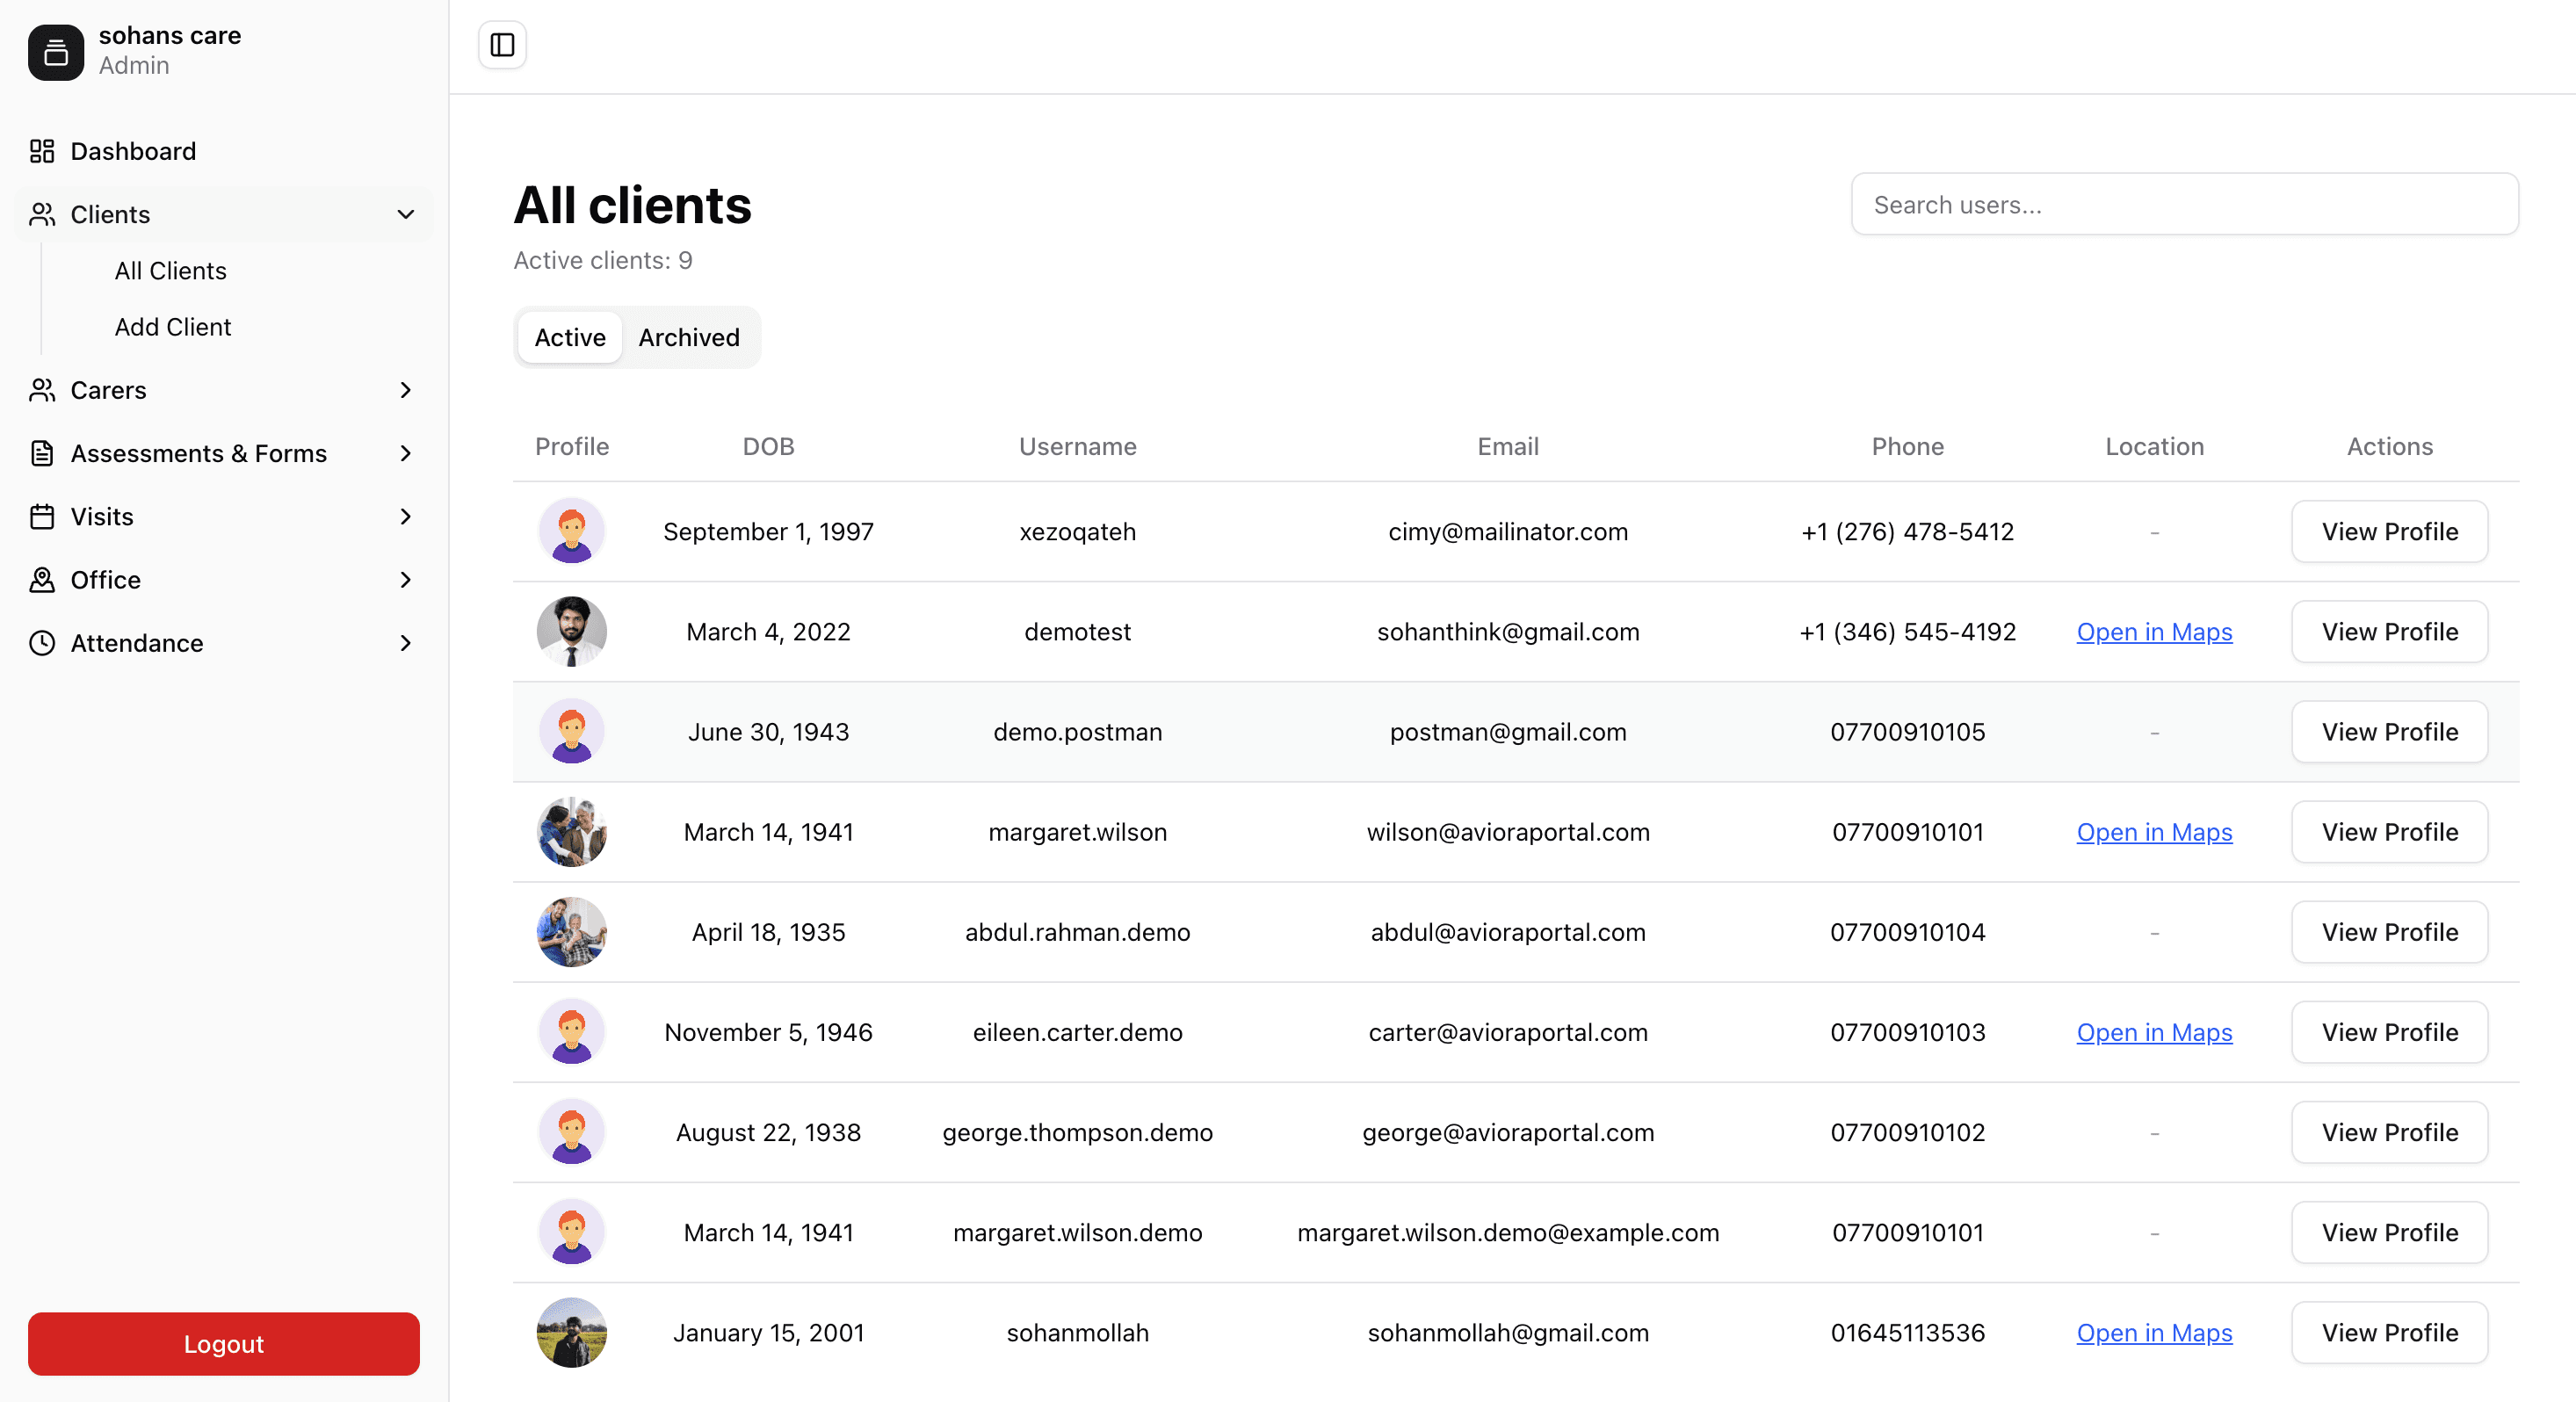Select the Active tab
2576x1402 pixels.
point(570,337)
